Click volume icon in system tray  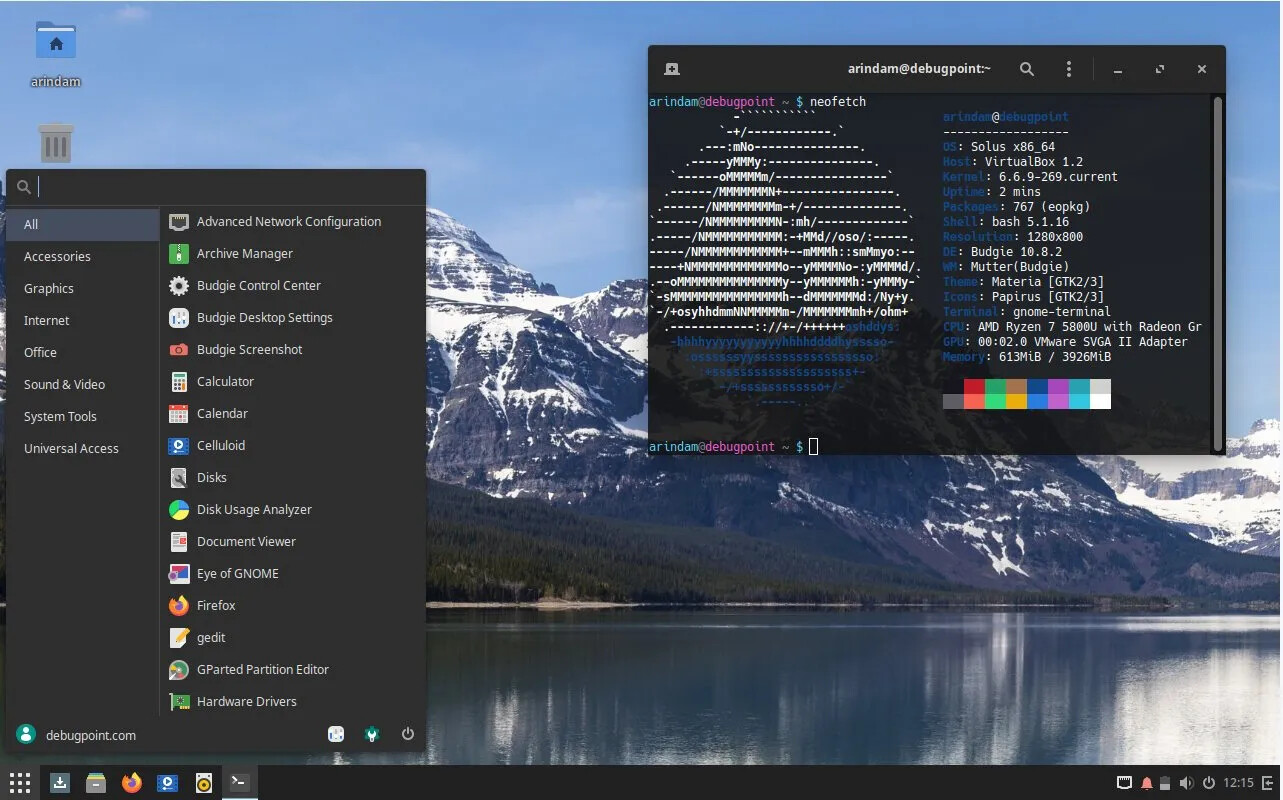point(1187,783)
